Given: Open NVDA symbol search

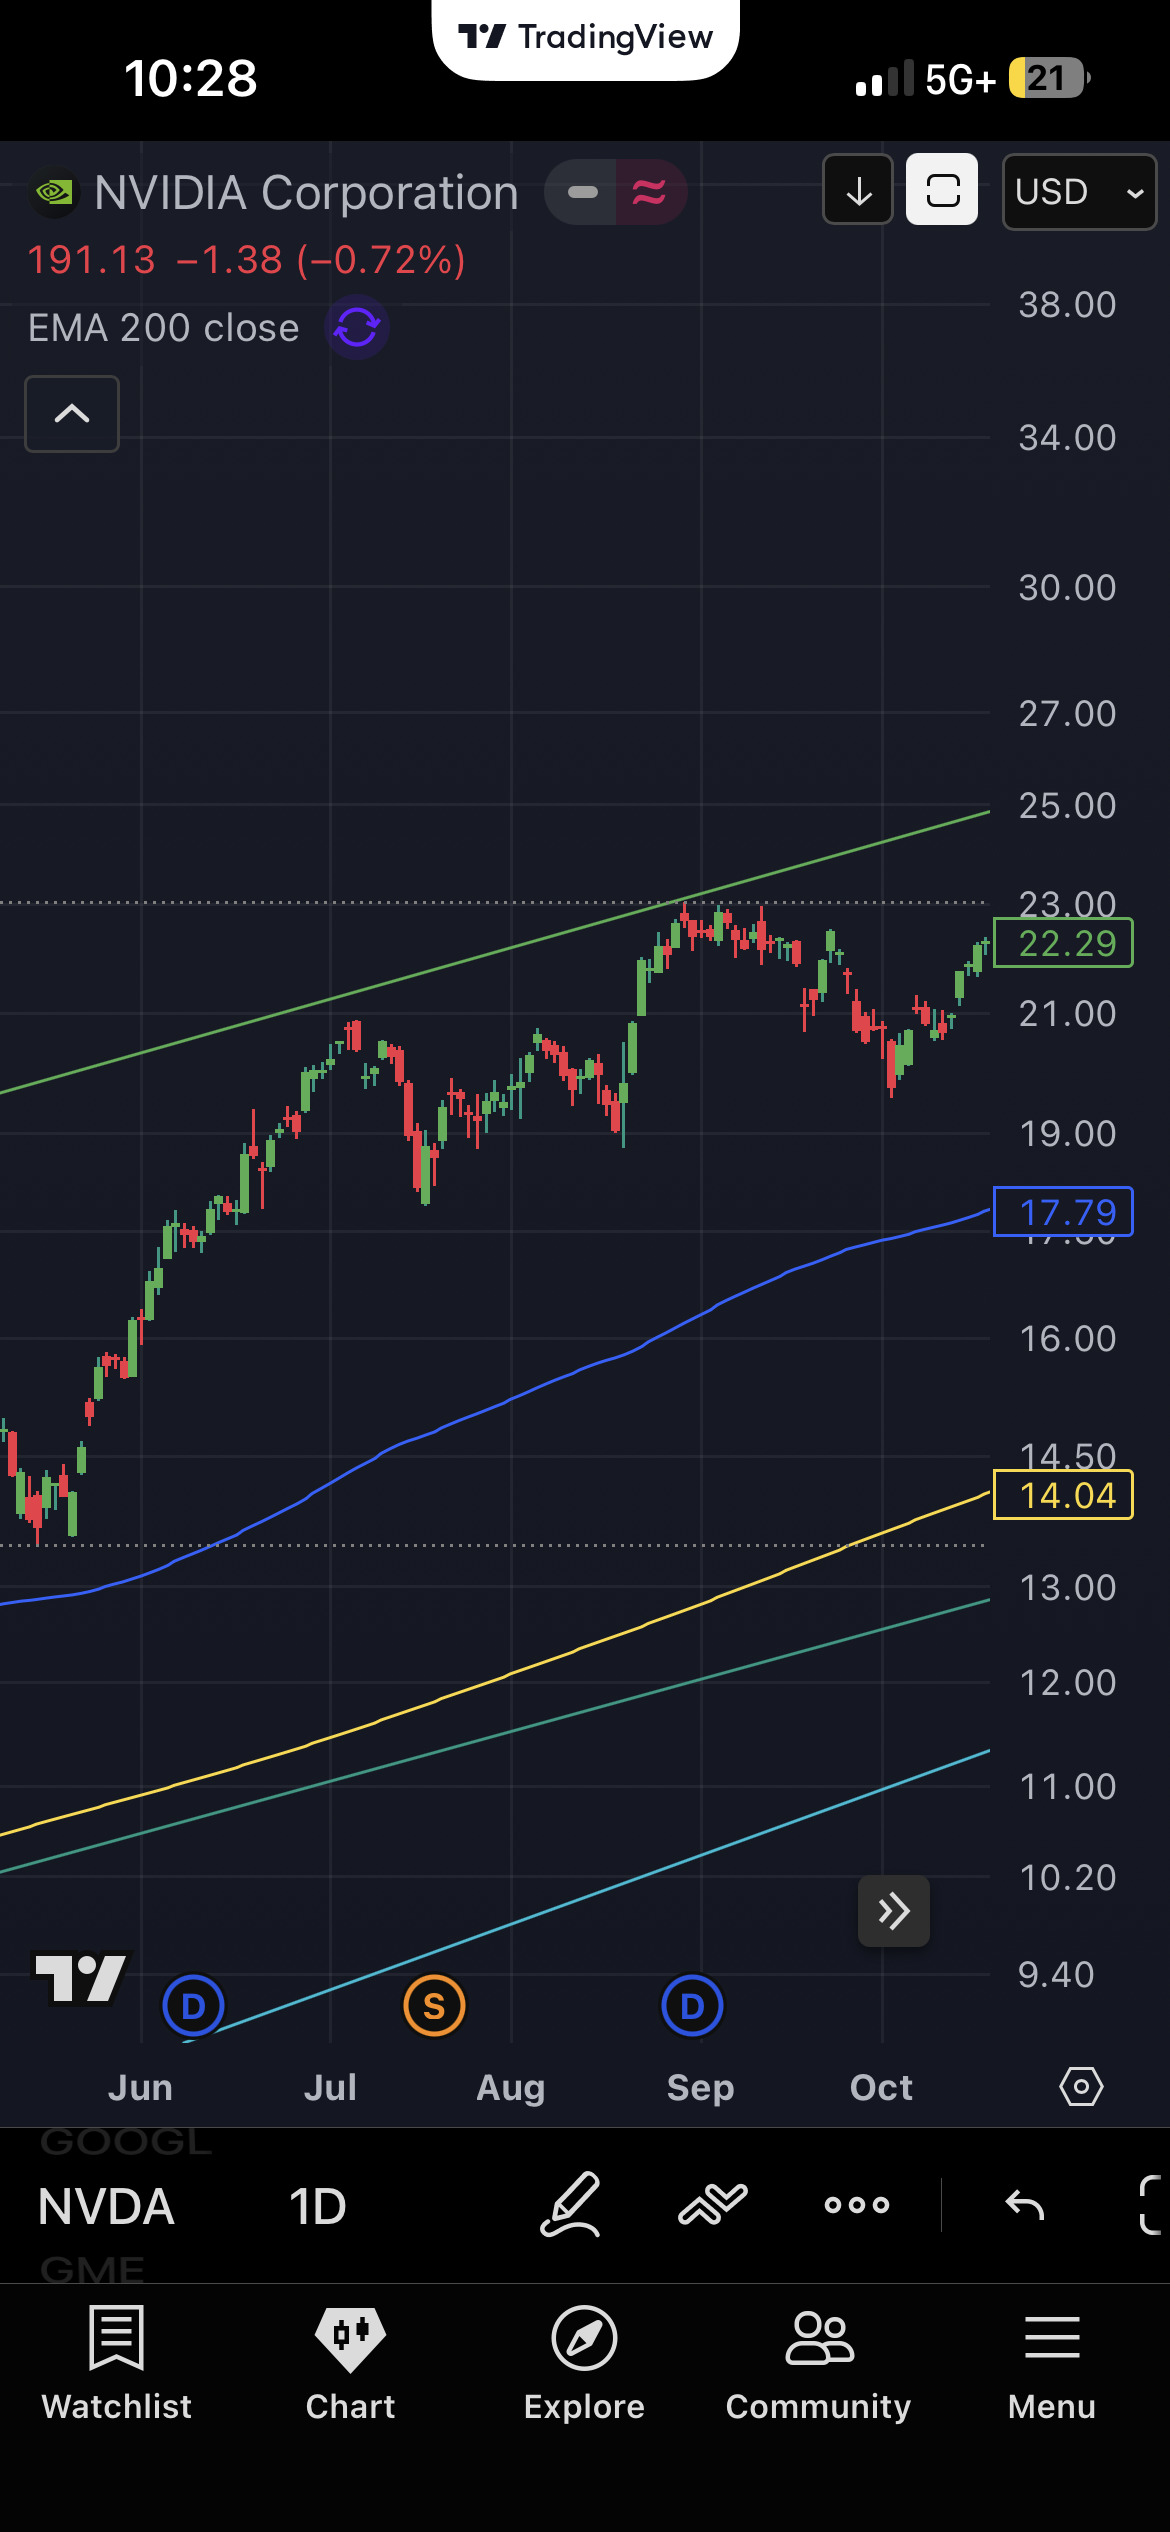Looking at the screenshot, I should 106,2207.
